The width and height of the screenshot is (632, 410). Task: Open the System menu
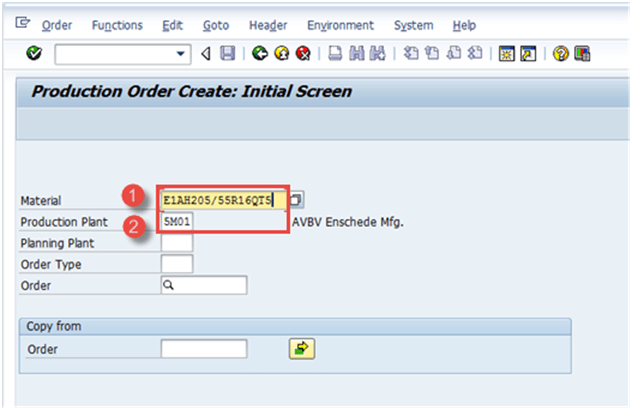tap(413, 25)
